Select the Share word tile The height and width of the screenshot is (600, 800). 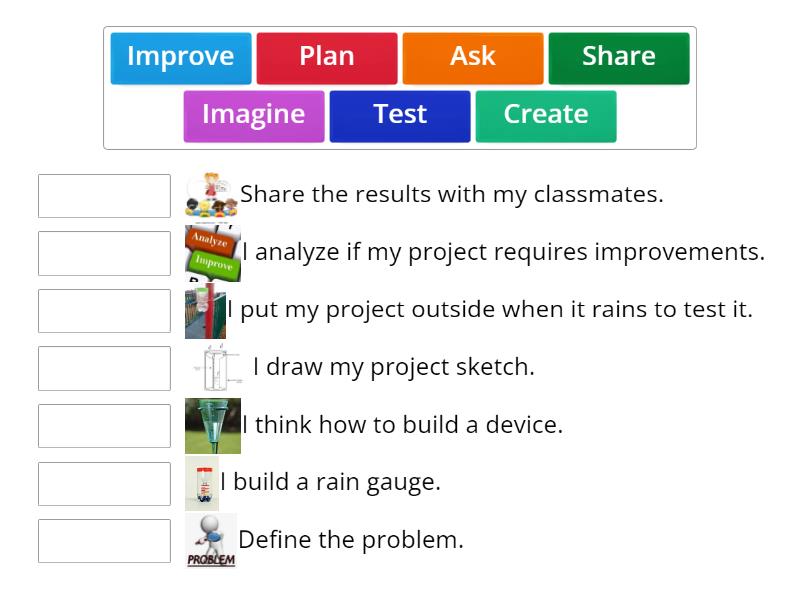pos(618,57)
